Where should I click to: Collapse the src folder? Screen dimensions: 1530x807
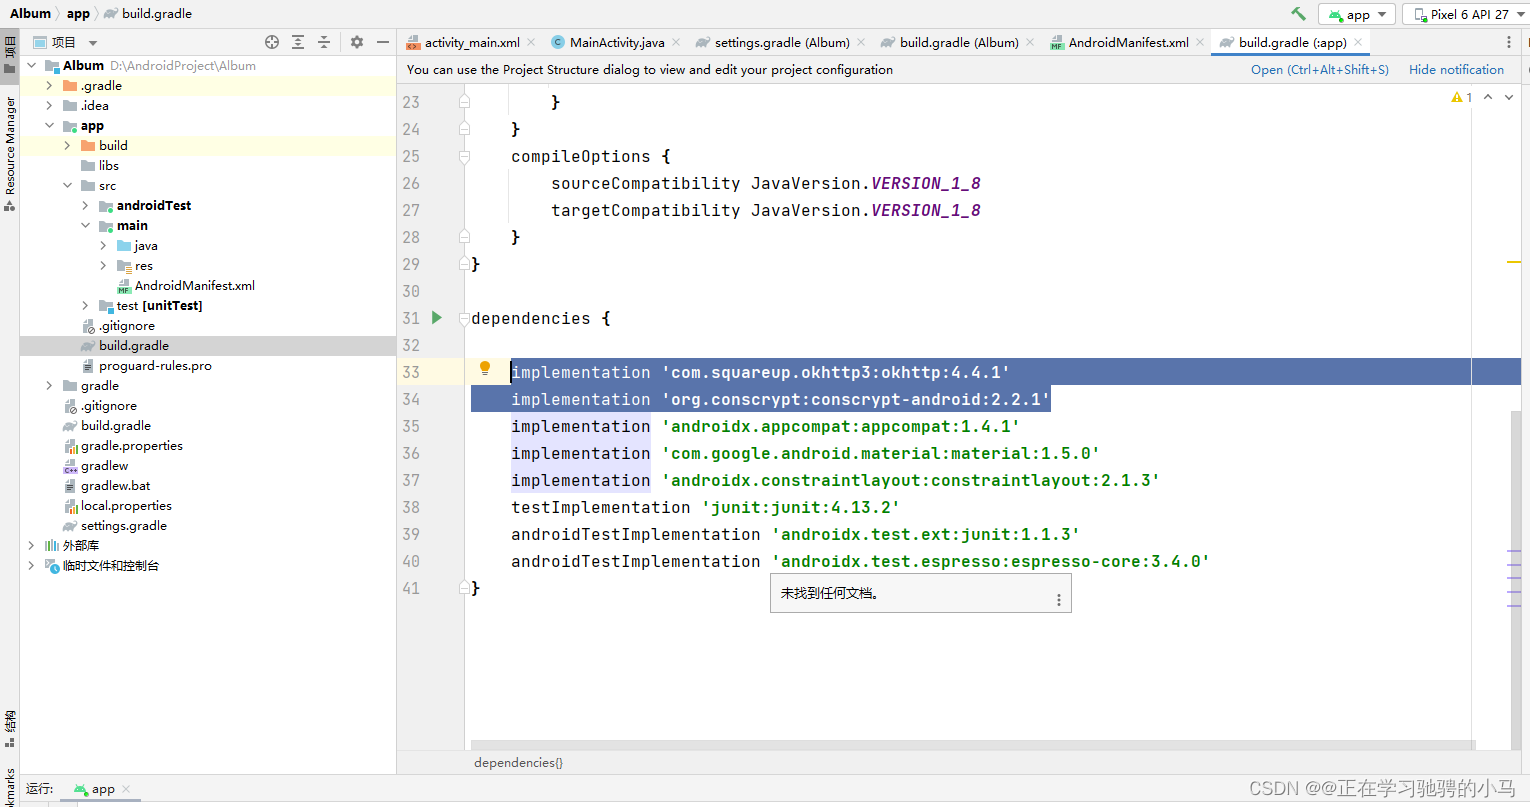67,186
